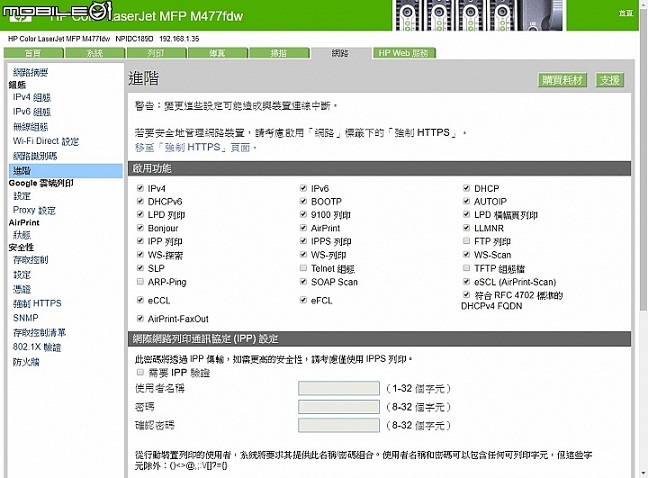Toggle the IPv4 checkbox
Viewport: 648px width, 478px height.
pos(140,188)
